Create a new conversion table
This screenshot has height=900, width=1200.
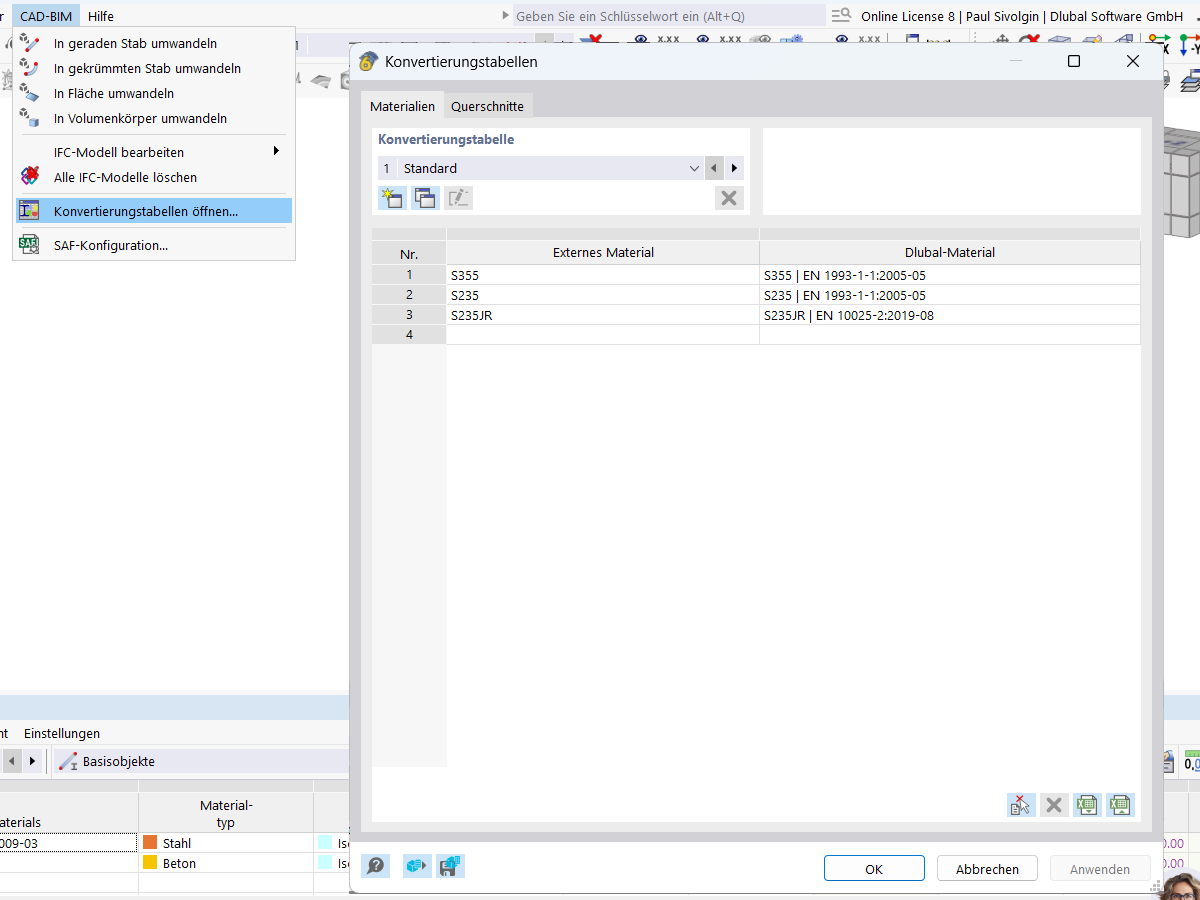coord(392,198)
